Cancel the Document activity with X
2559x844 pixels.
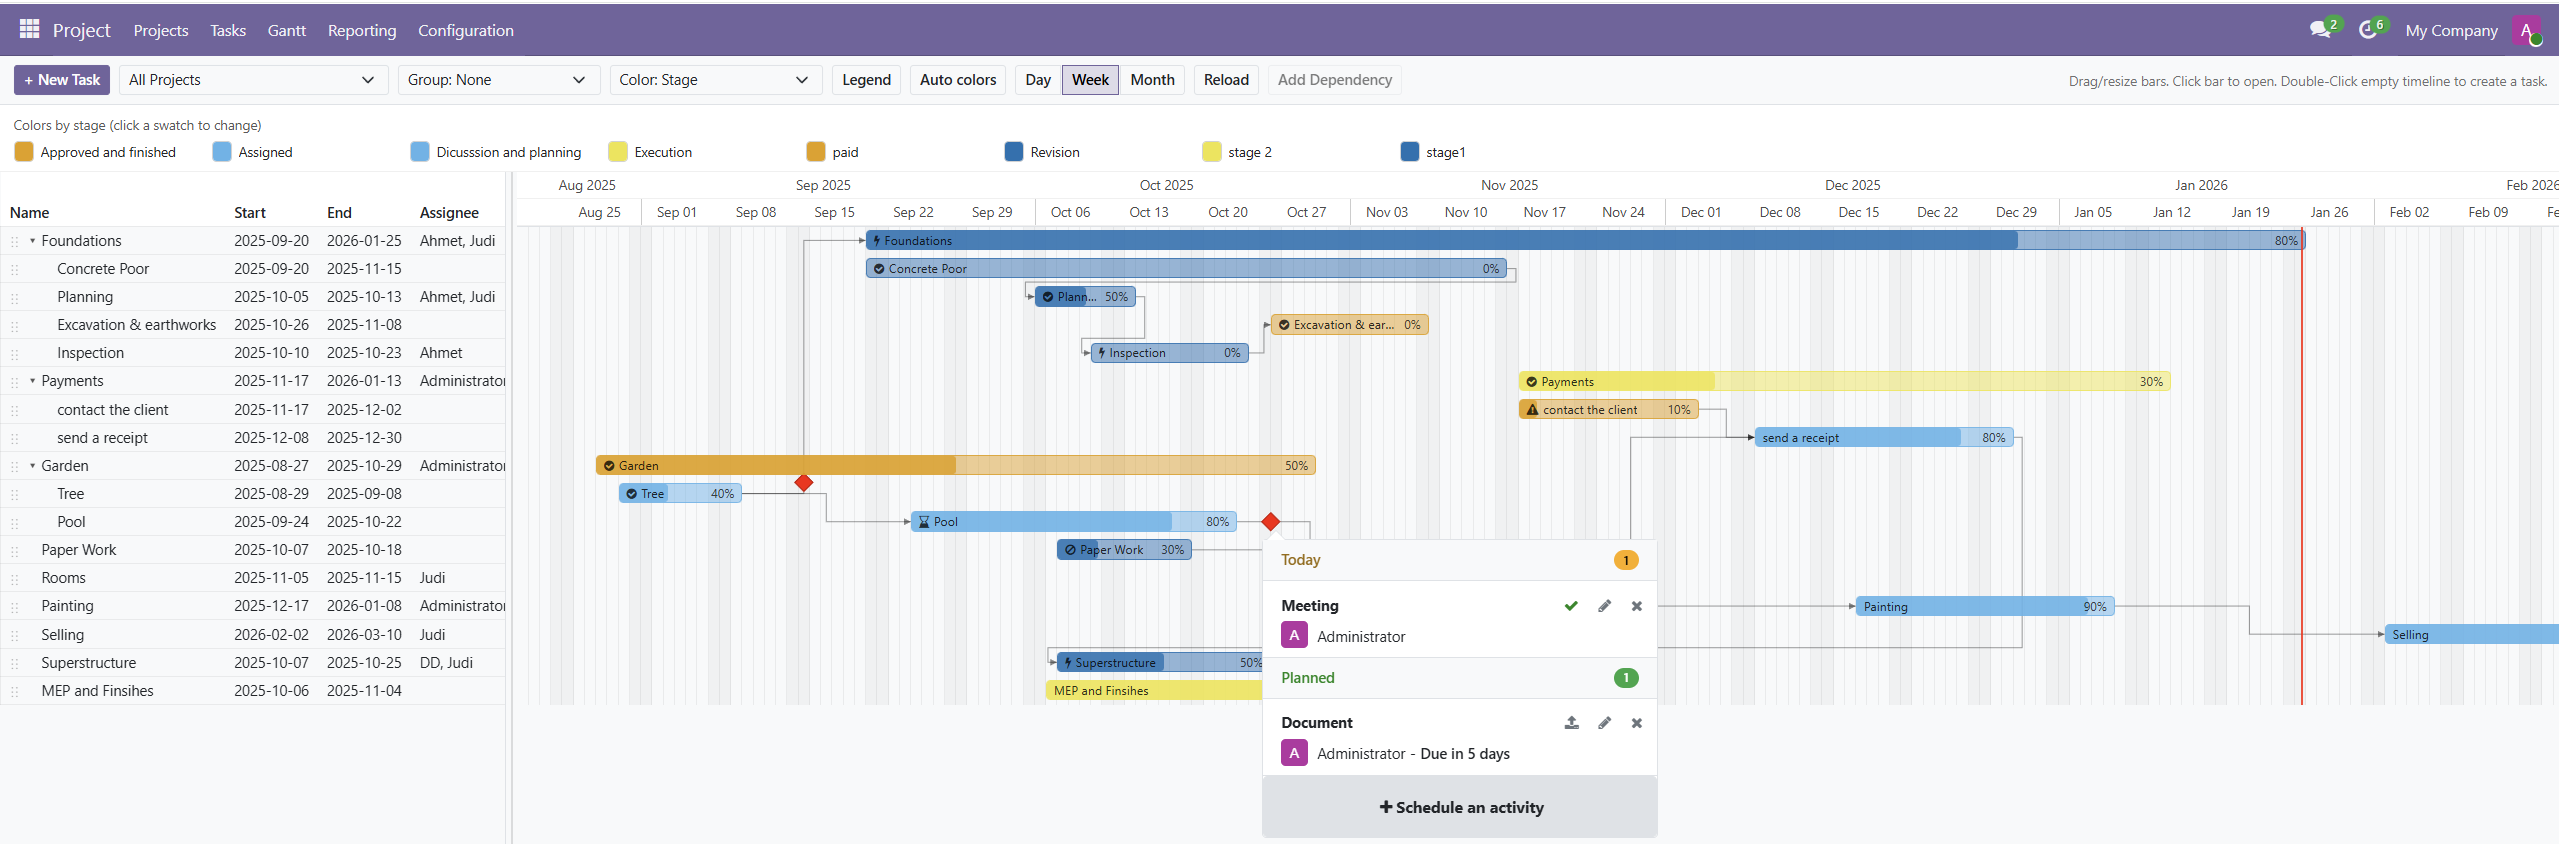point(1637,723)
